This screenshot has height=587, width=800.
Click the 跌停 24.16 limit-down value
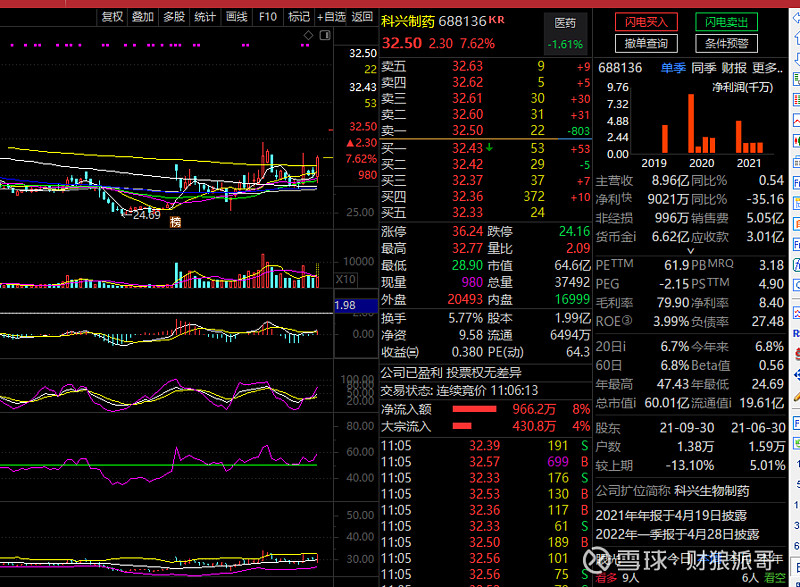coord(574,232)
